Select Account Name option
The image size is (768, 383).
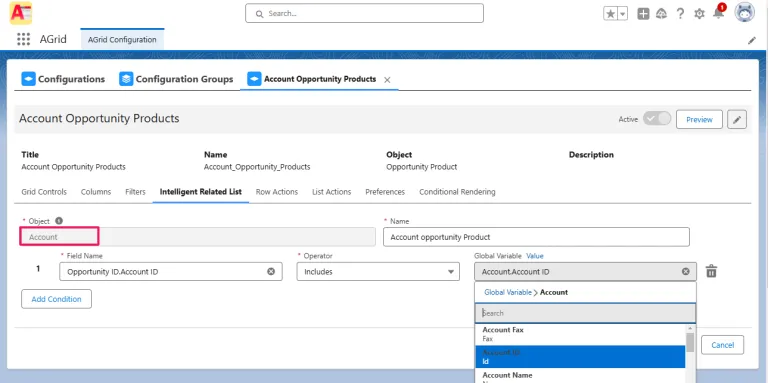tap(580, 376)
